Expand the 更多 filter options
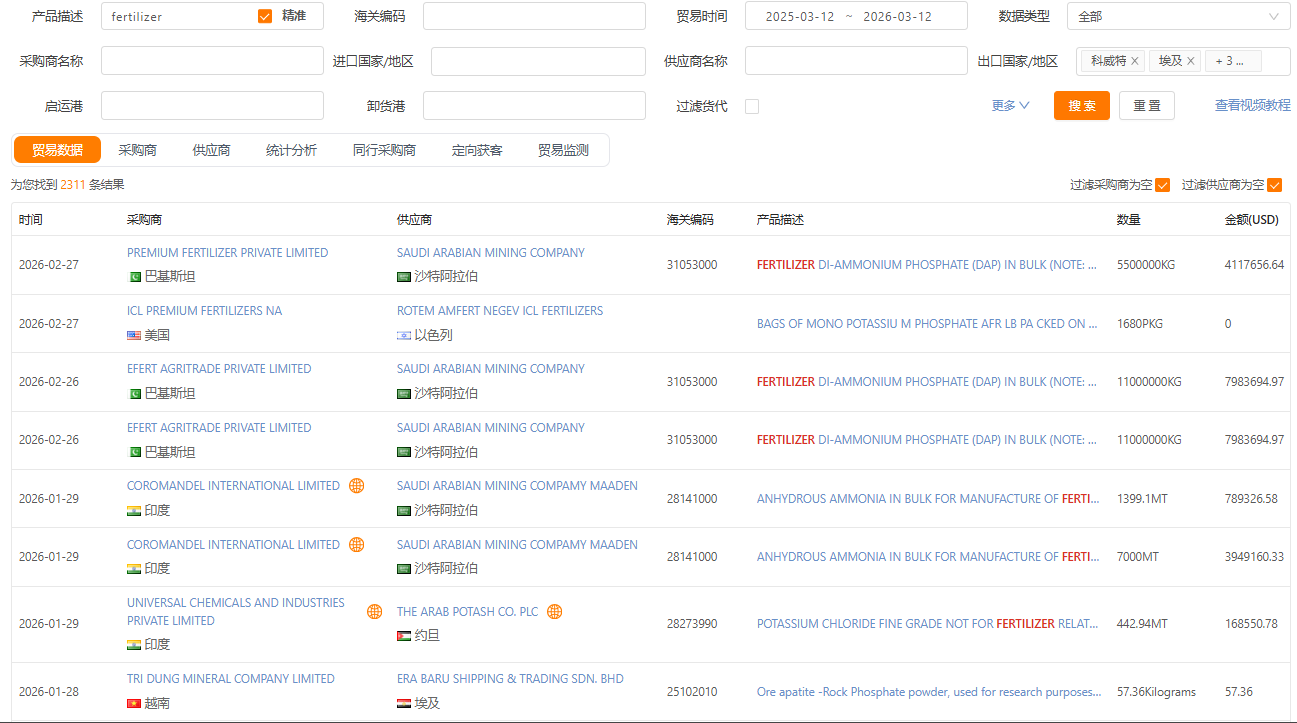This screenshot has width=1297, height=723. click(1010, 106)
